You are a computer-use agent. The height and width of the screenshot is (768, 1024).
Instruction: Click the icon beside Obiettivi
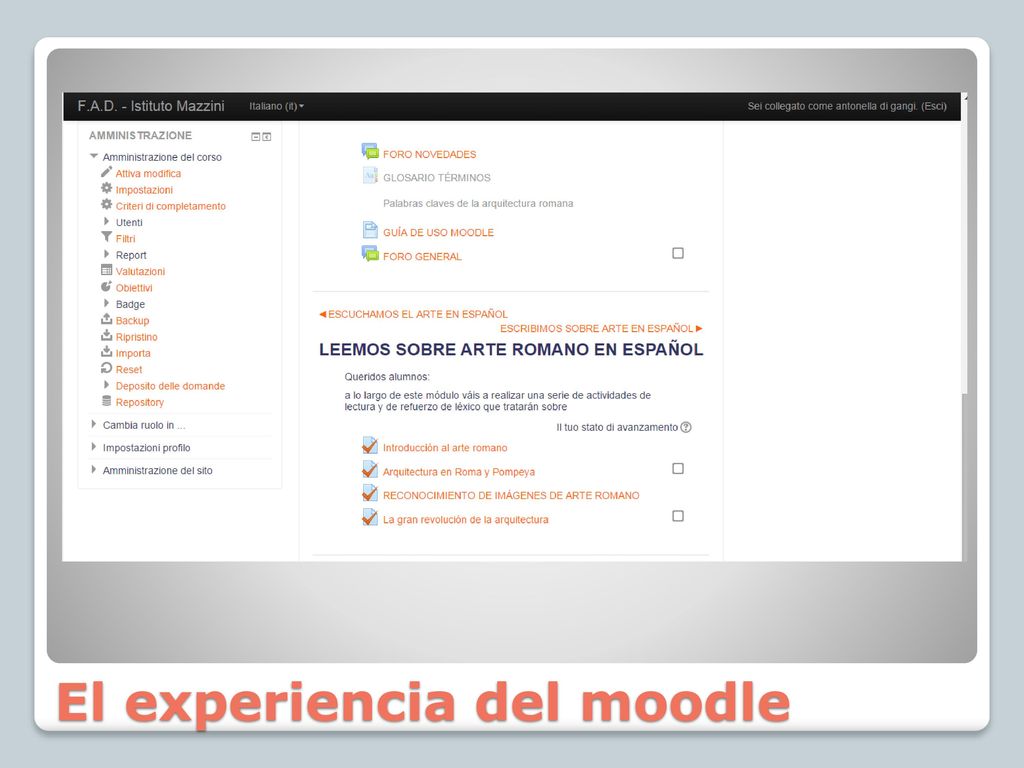coord(106,286)
